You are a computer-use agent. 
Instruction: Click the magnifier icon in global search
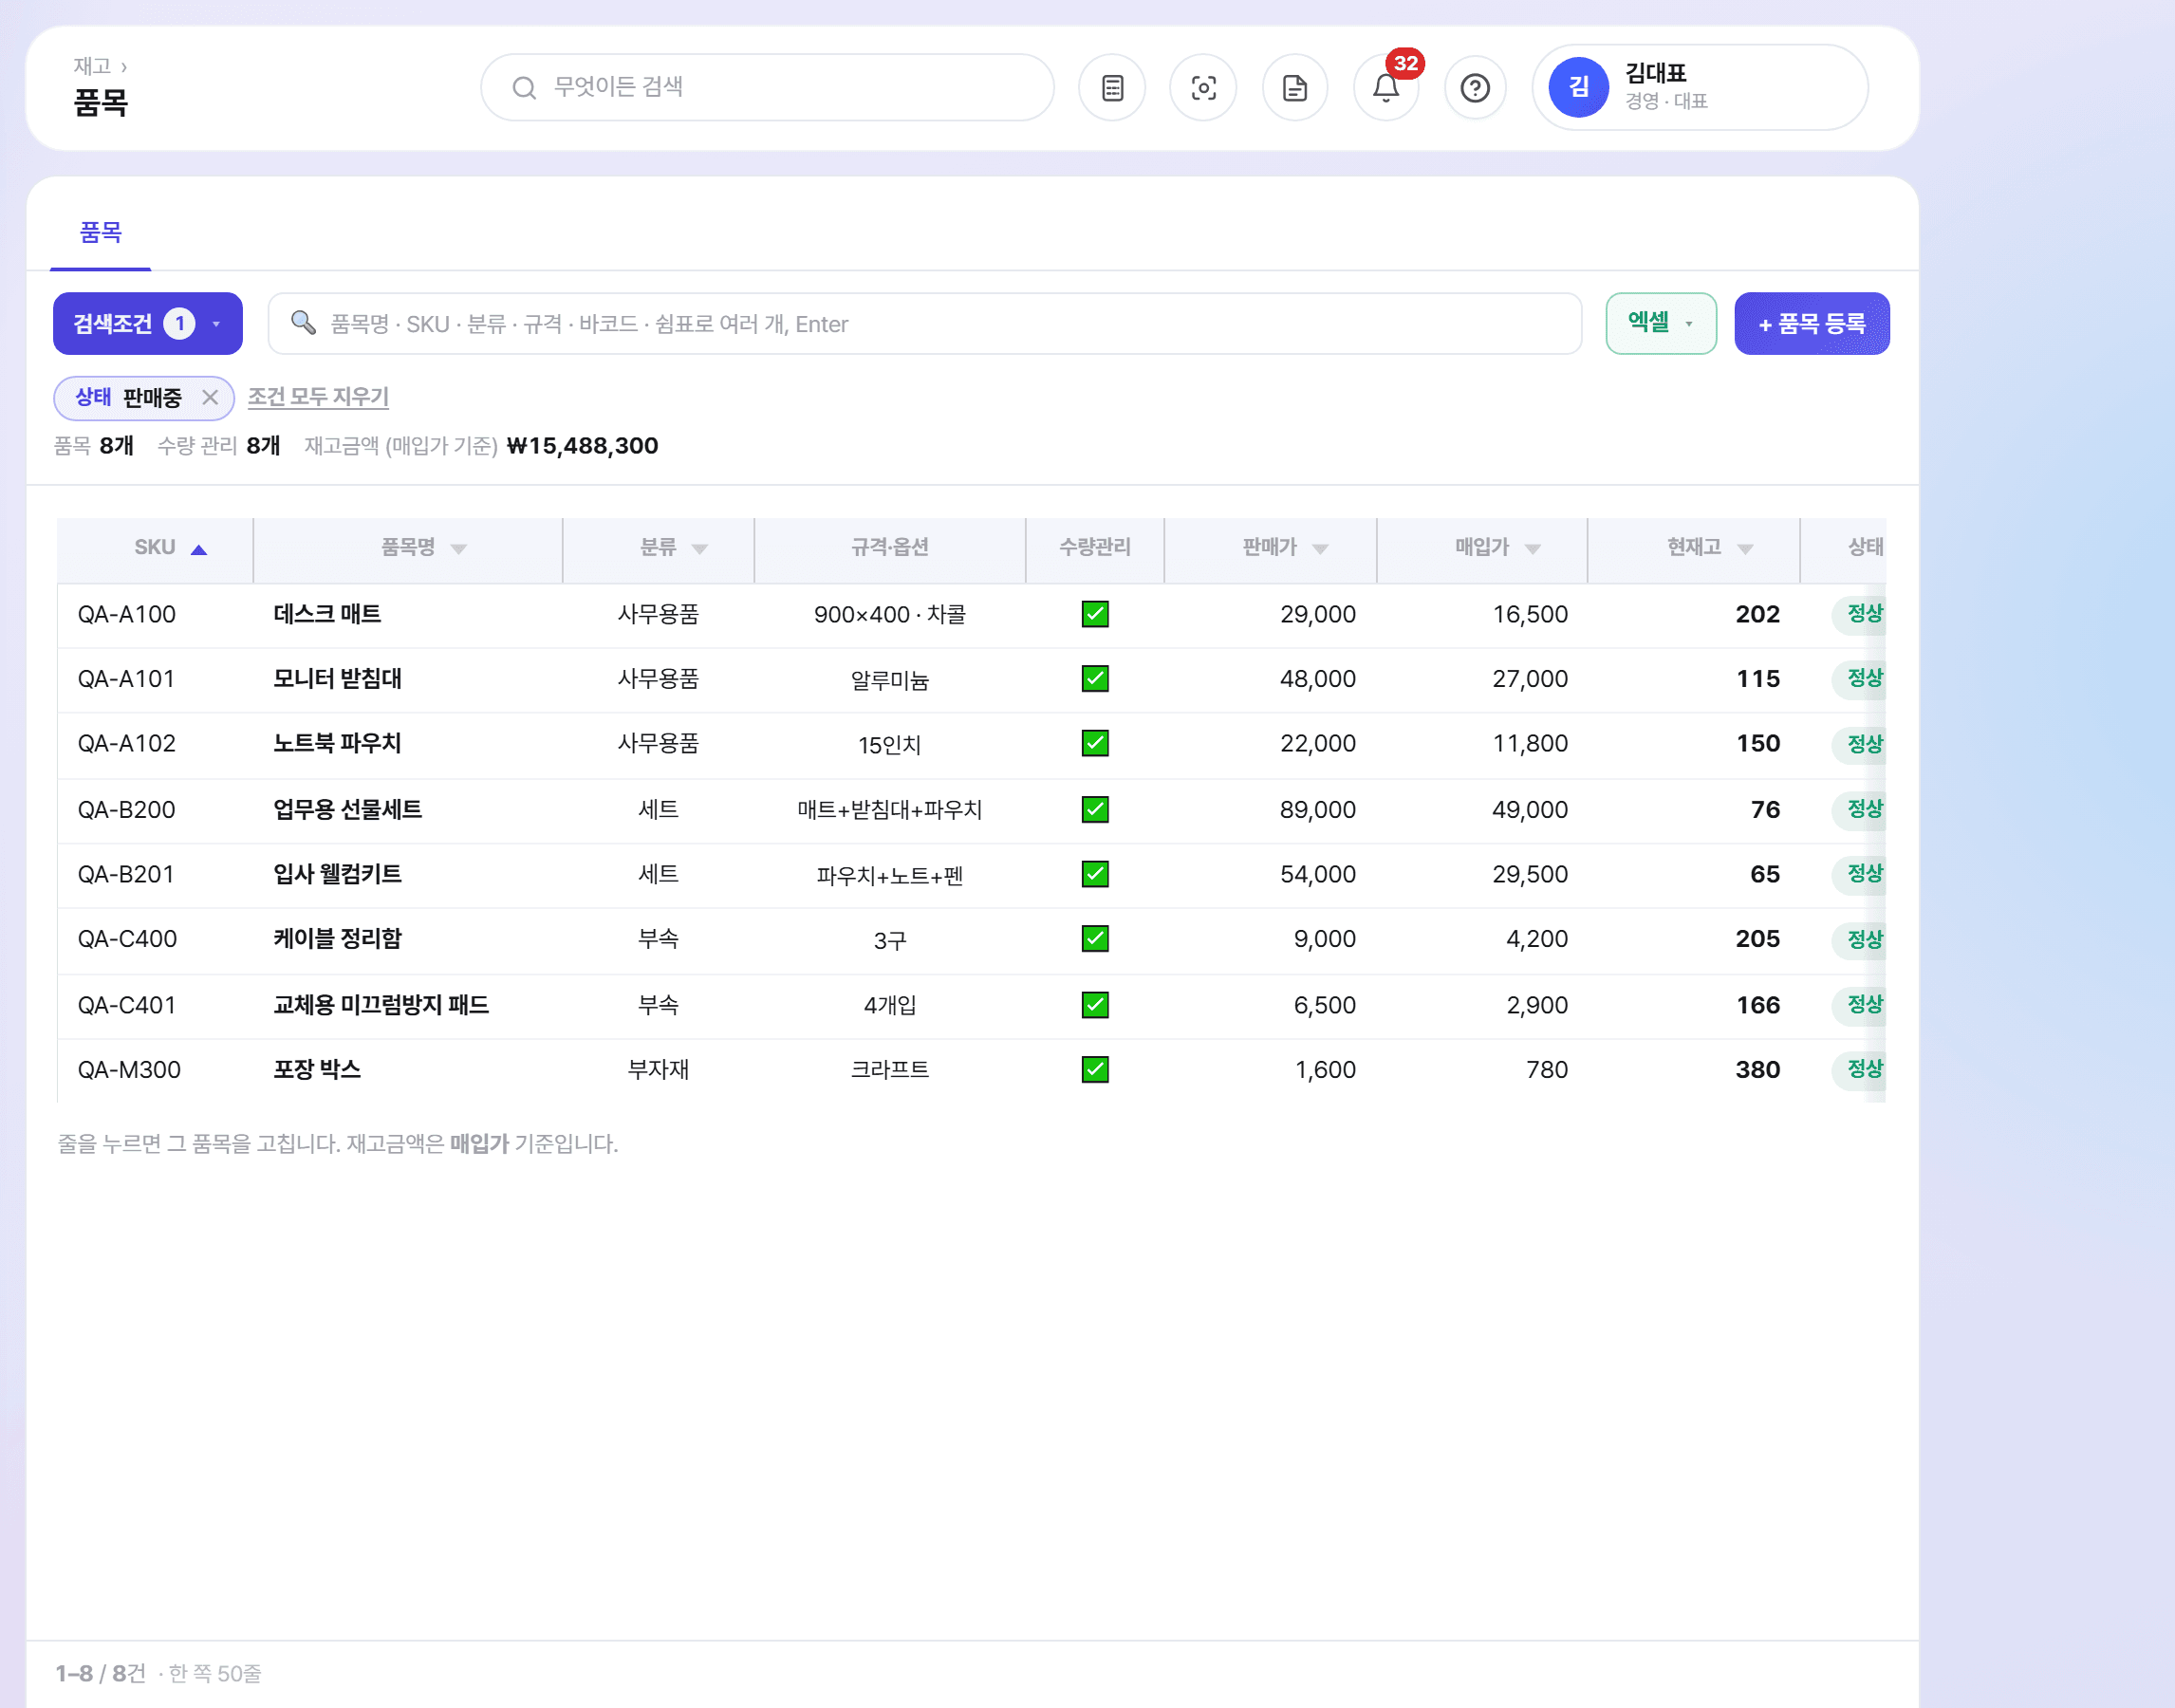click(x=524, y=88)
